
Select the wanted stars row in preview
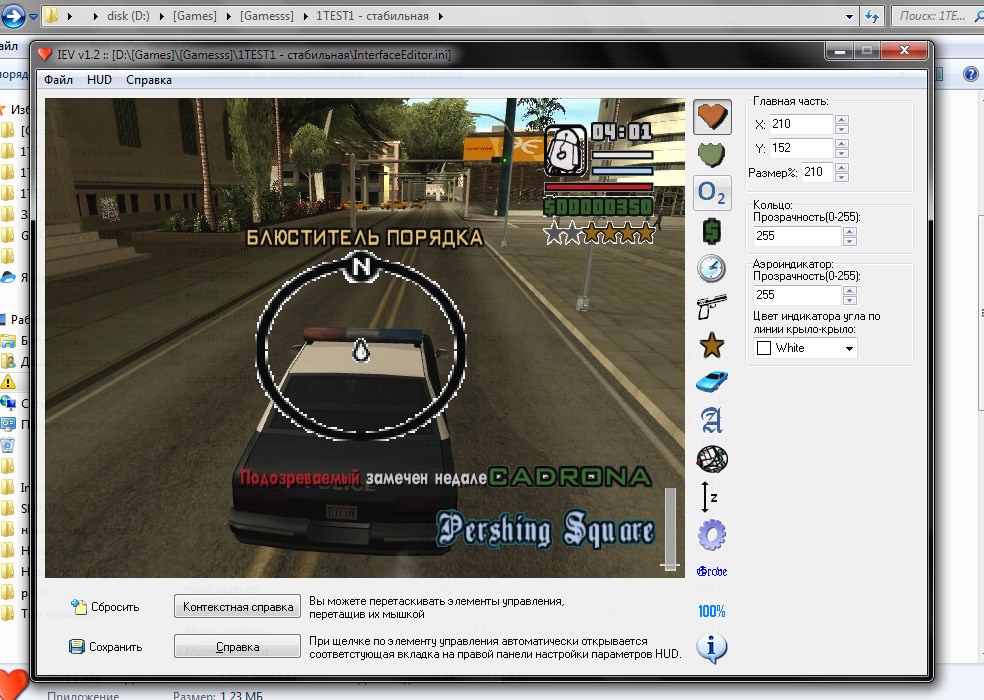click(x=599, y=234)
